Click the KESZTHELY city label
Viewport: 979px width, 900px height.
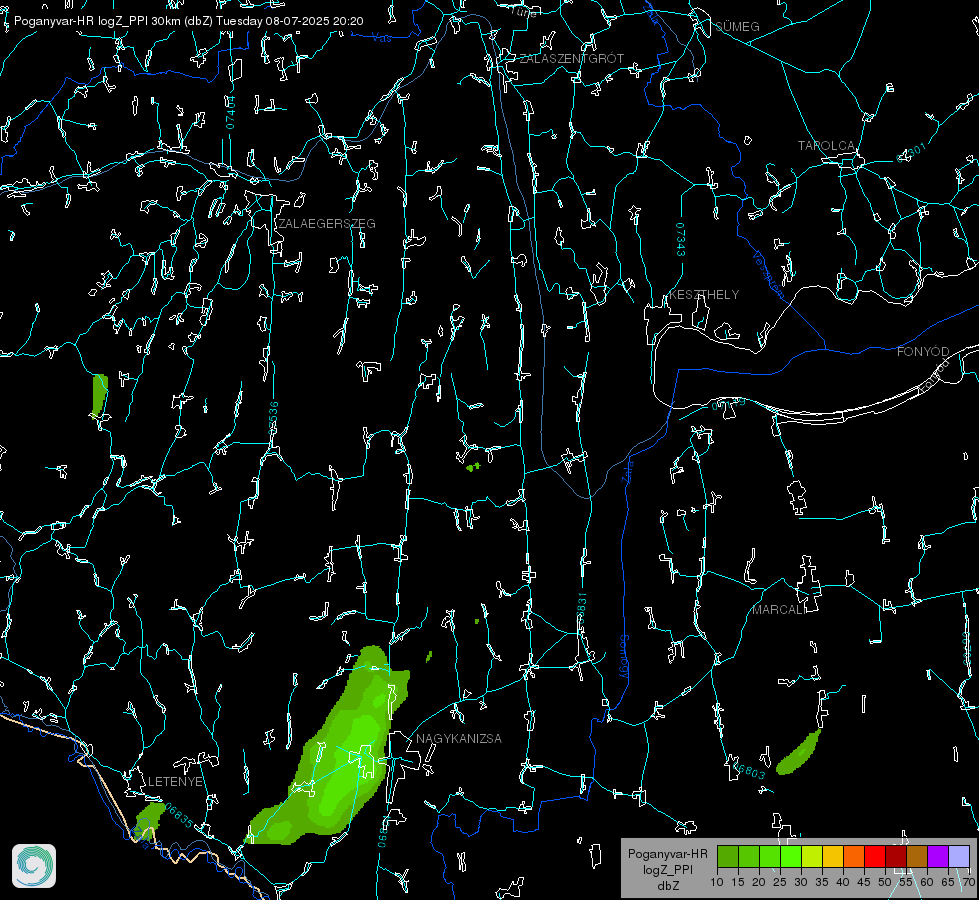click(x=704, y=295)
